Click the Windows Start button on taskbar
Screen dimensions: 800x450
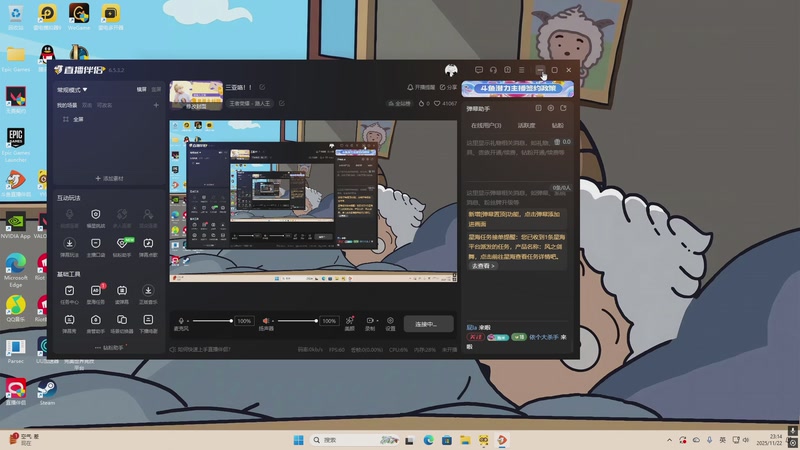coord(298,440)
